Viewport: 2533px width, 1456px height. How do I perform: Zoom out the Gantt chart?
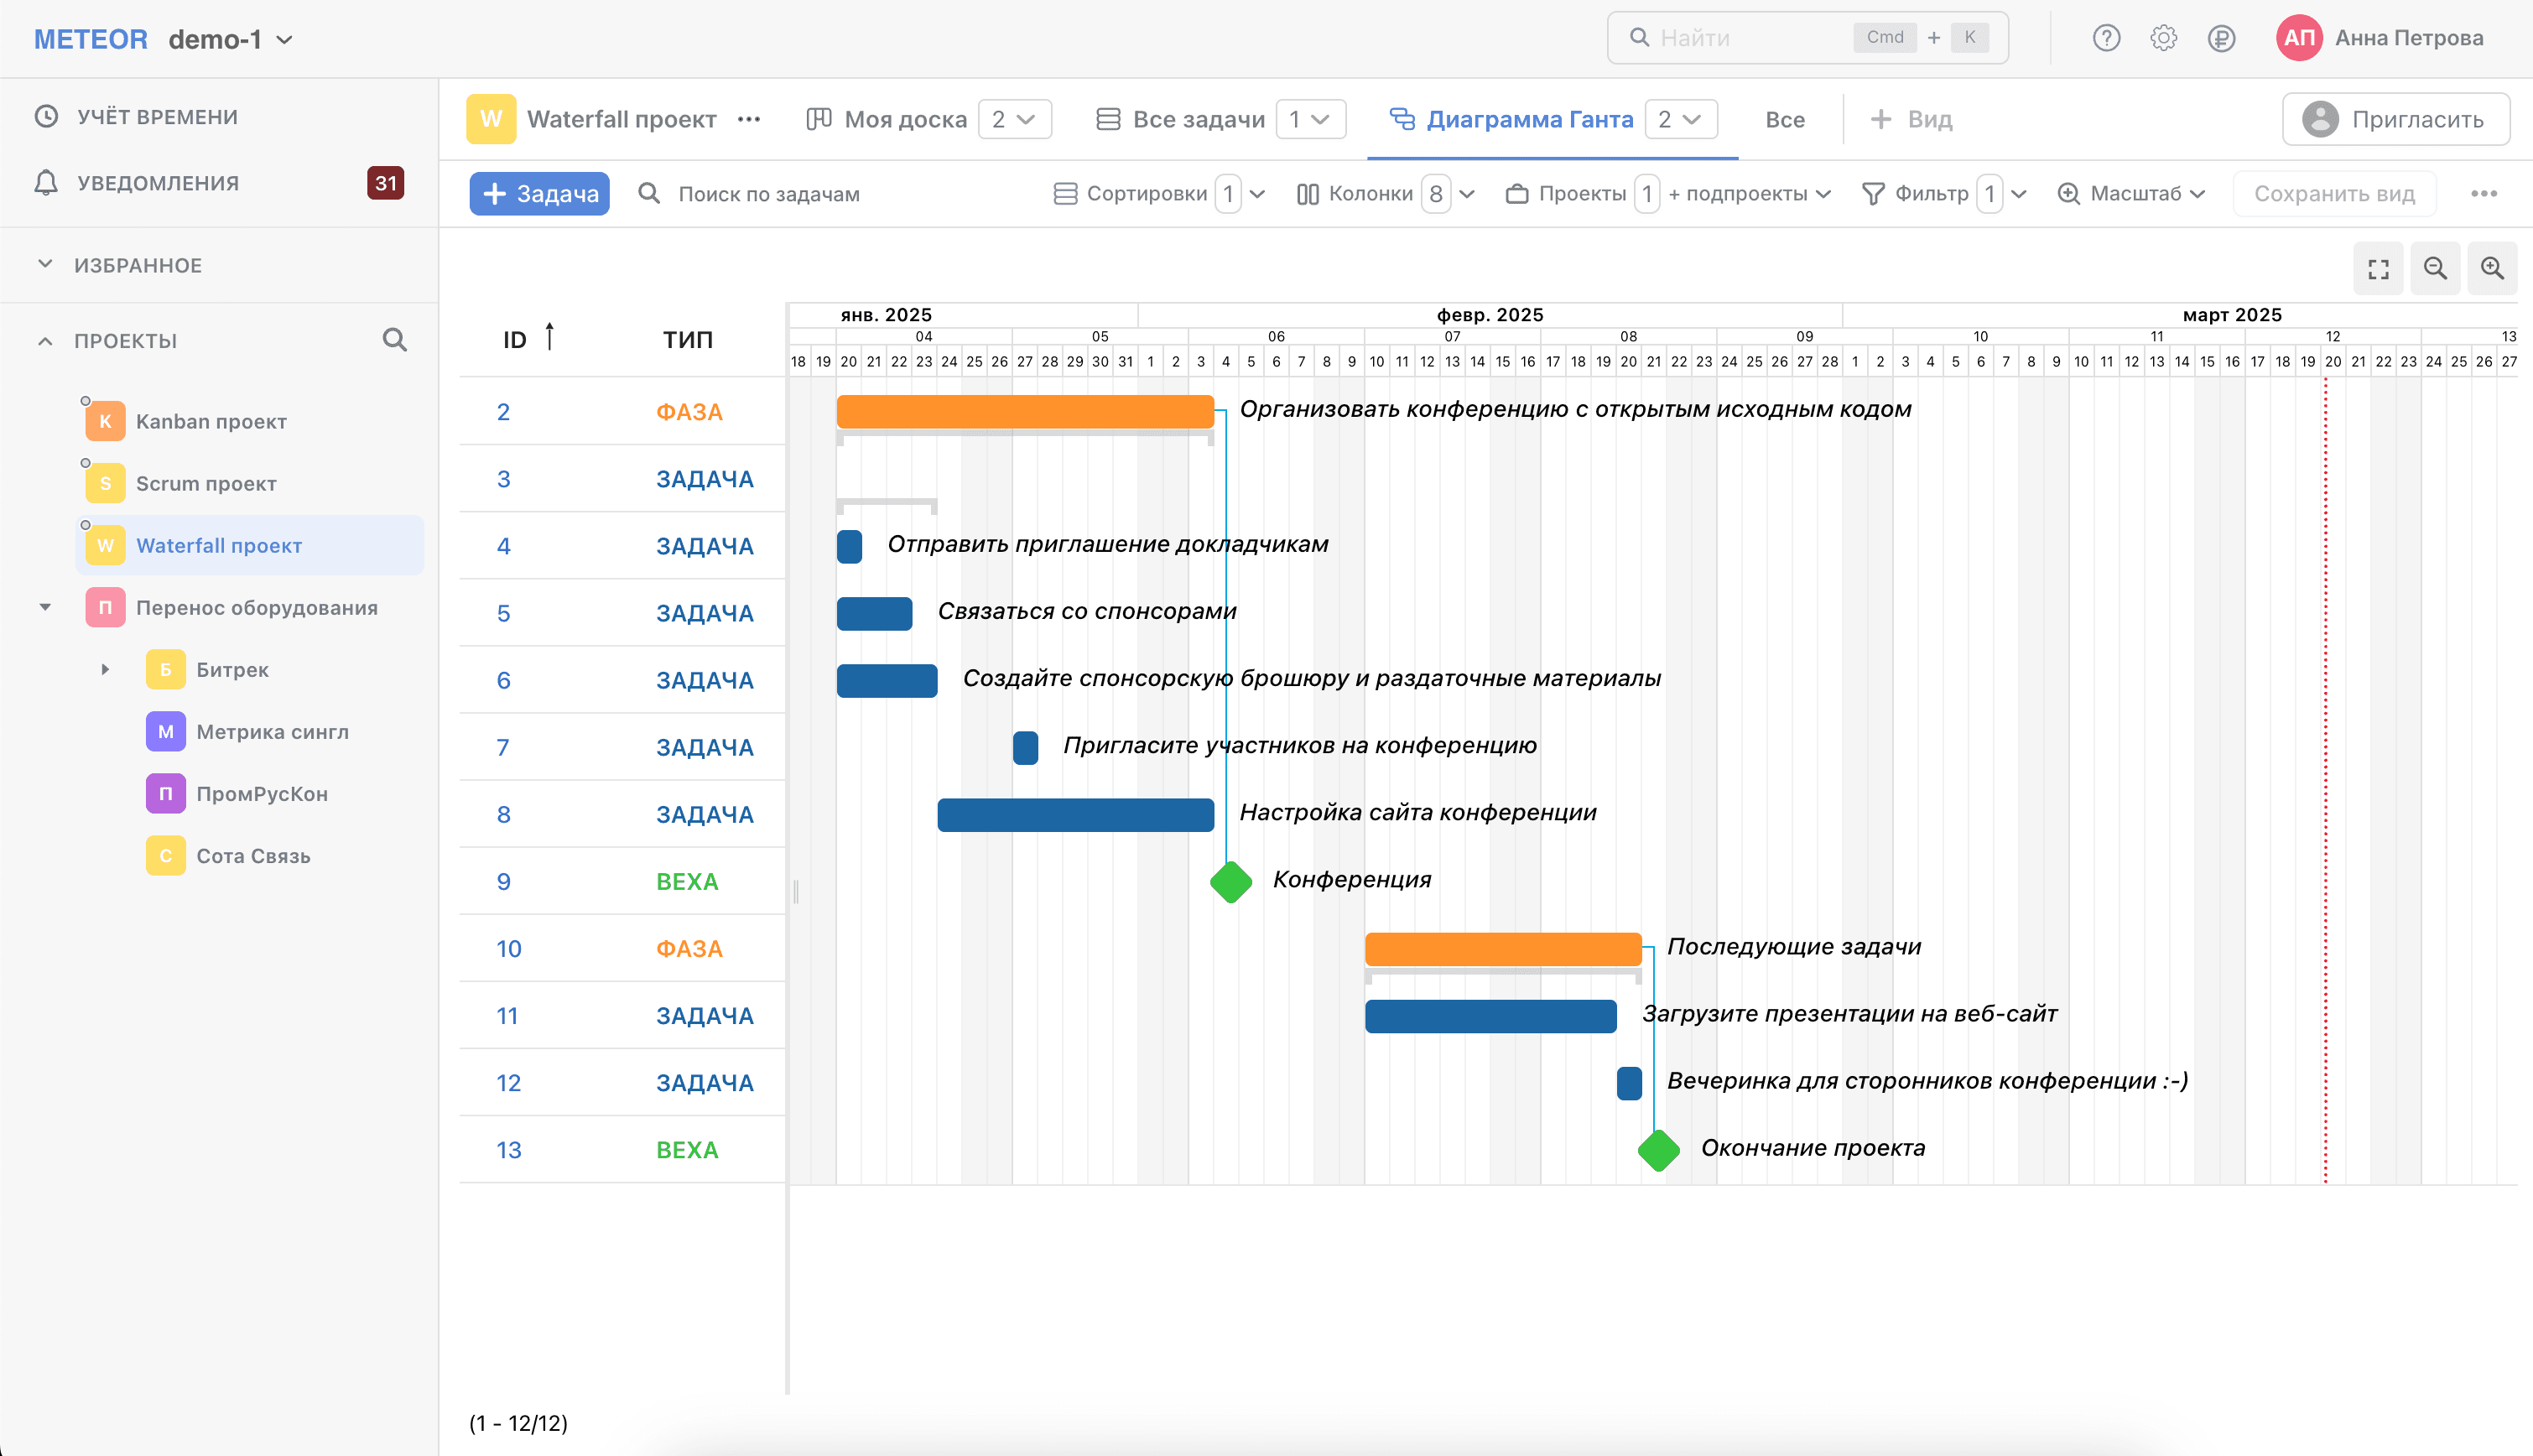coord(2435,269)
